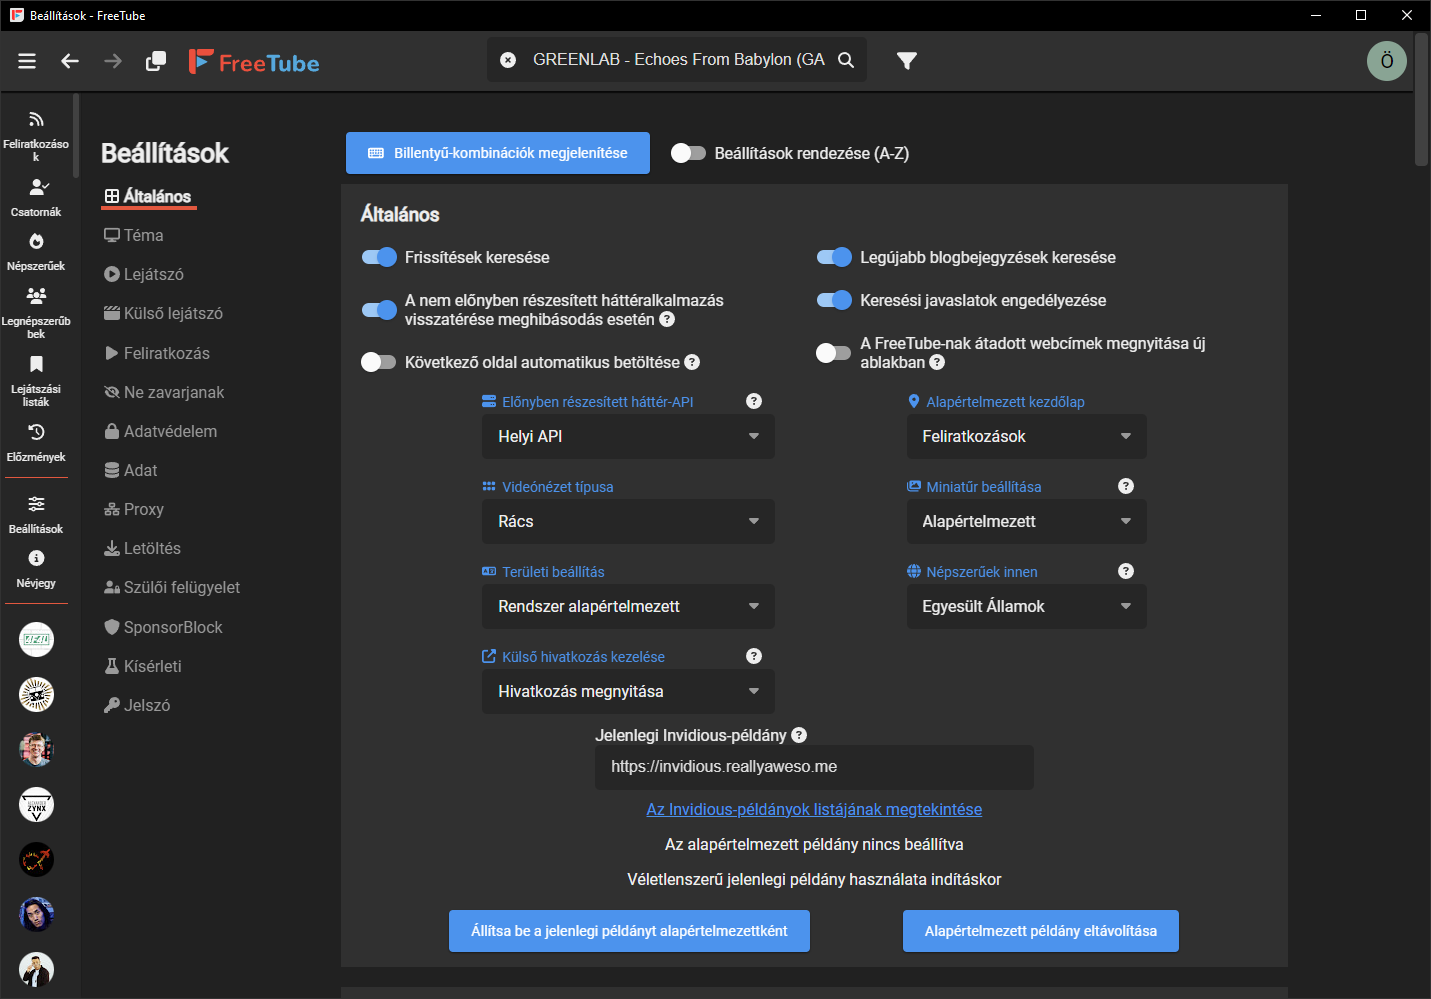Open Miniatűr beállítása dropdown
Viewport: 1431px width, 999px height.
click(1026, 522)
